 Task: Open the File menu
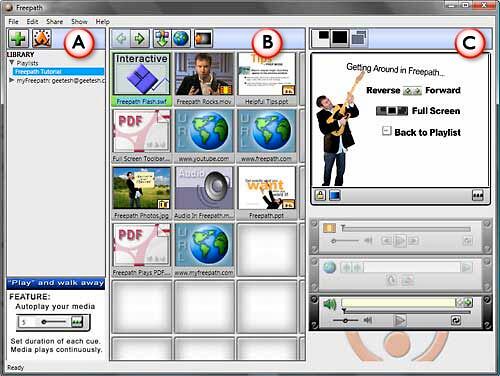pyautogui.click(x=13, y=22)
